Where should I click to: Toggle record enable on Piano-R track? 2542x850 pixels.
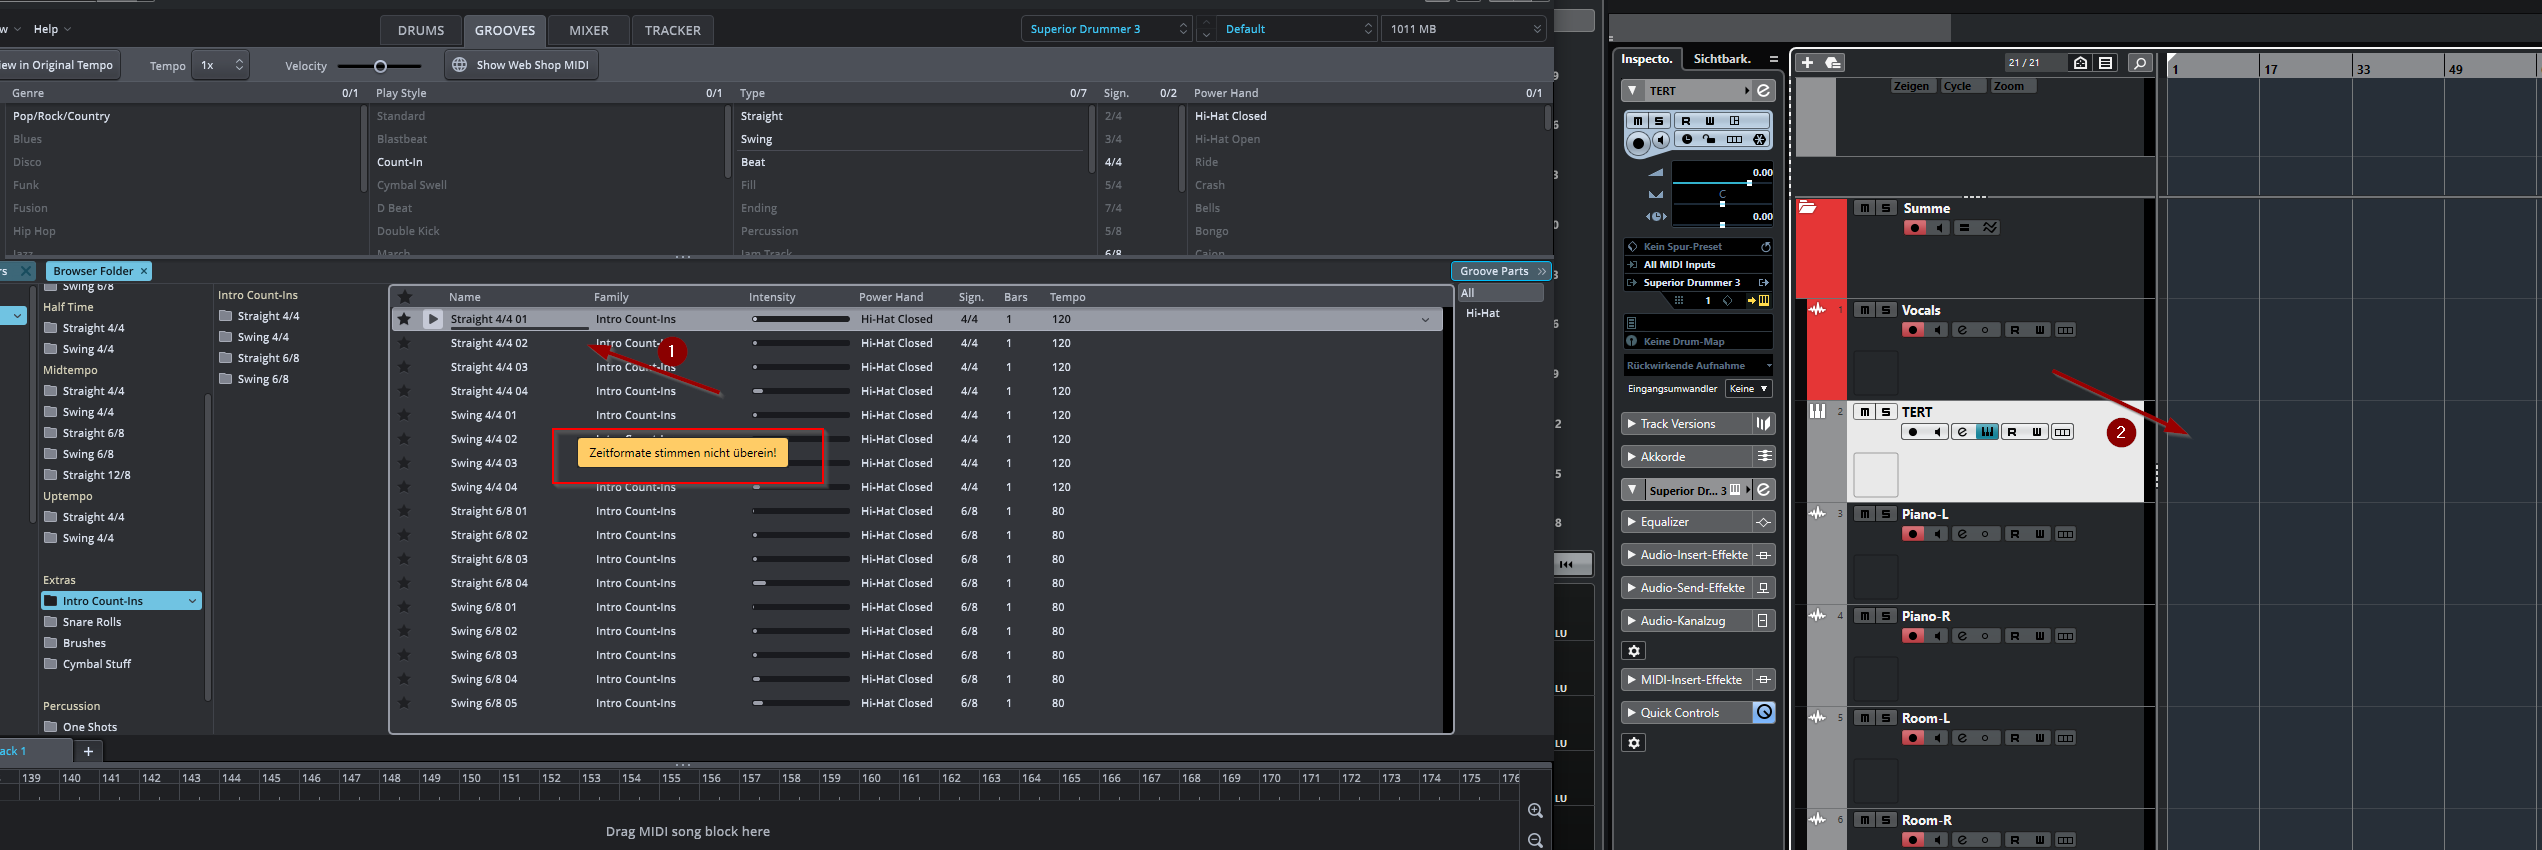(1913, 636)
